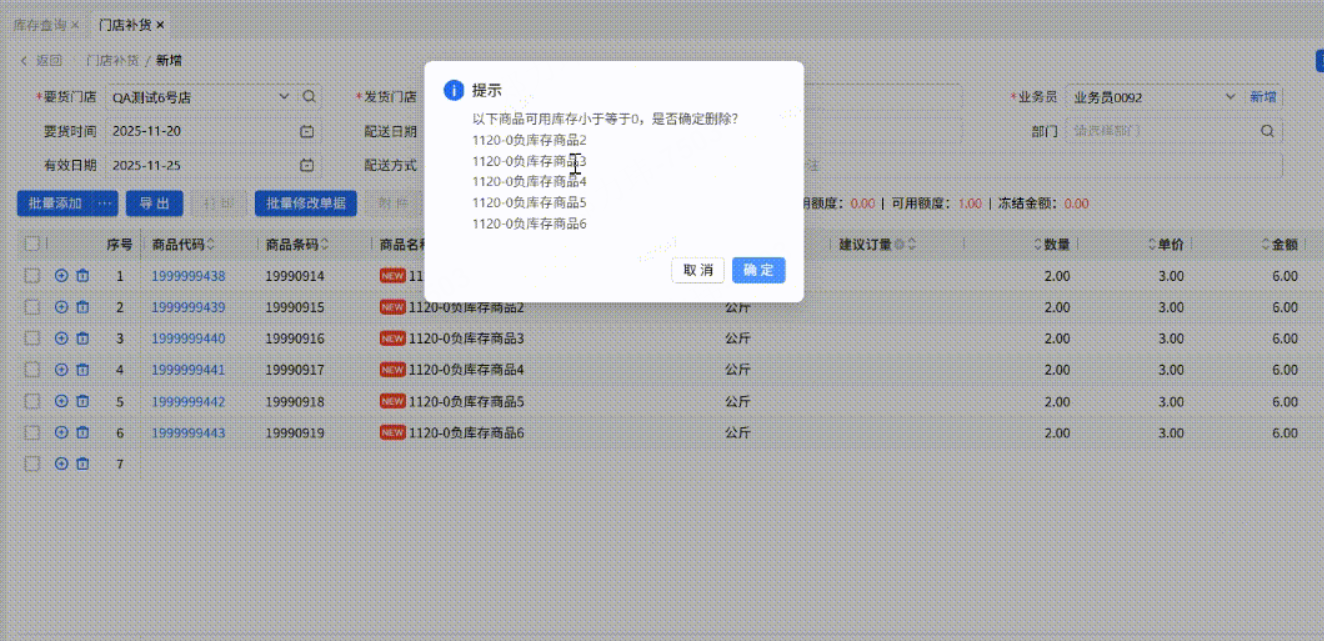
Task: Open product code link 1999999442
Action: coord(189,402)
